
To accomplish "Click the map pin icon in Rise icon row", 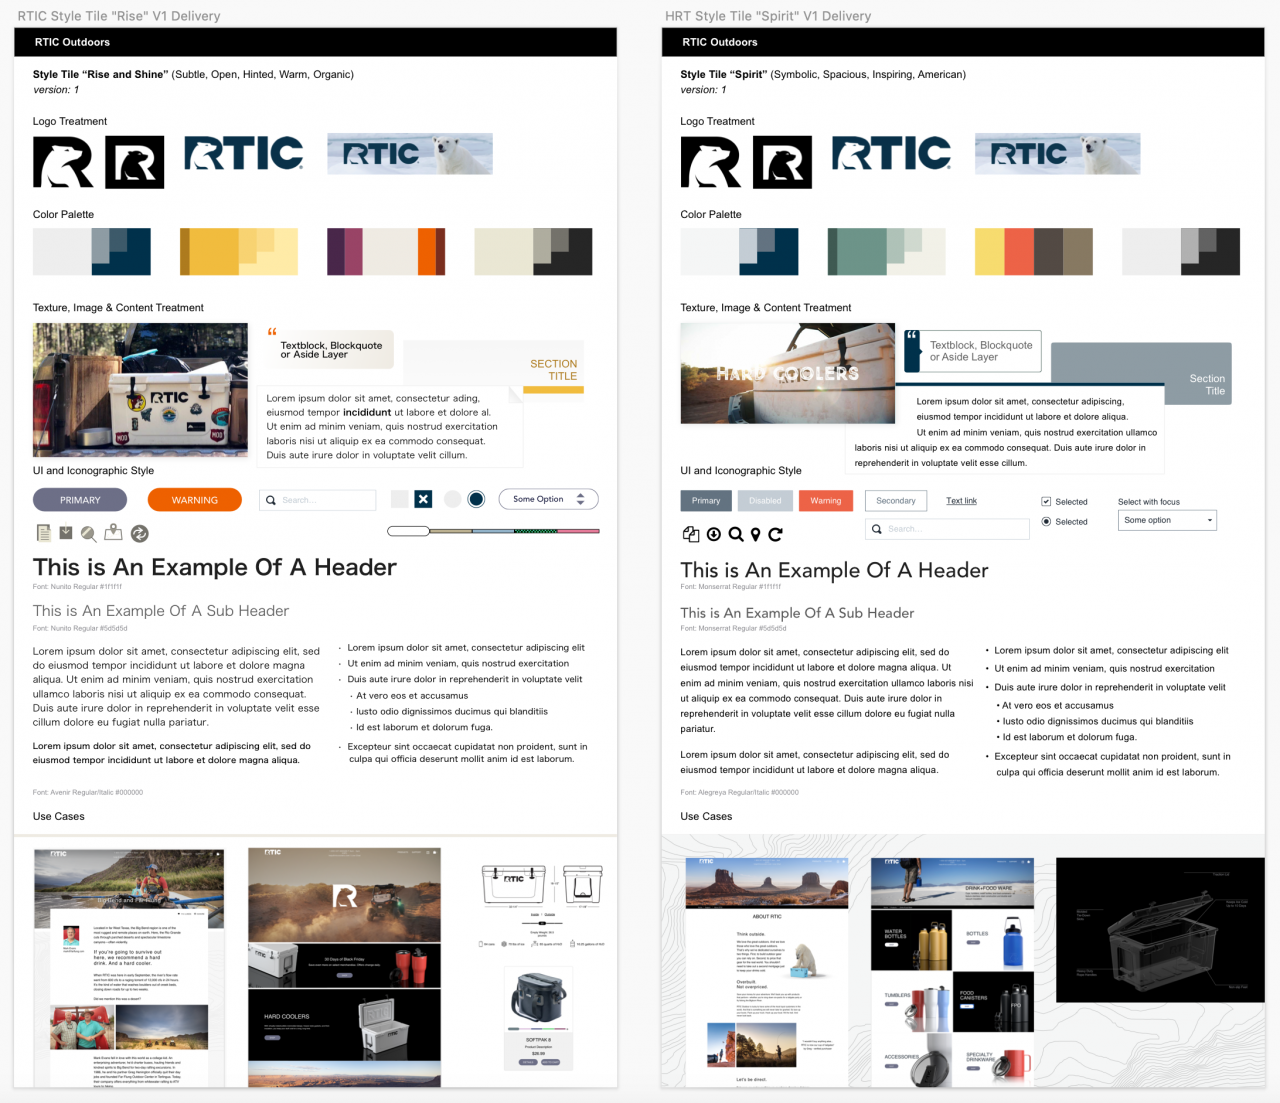I will pos(113,533).
